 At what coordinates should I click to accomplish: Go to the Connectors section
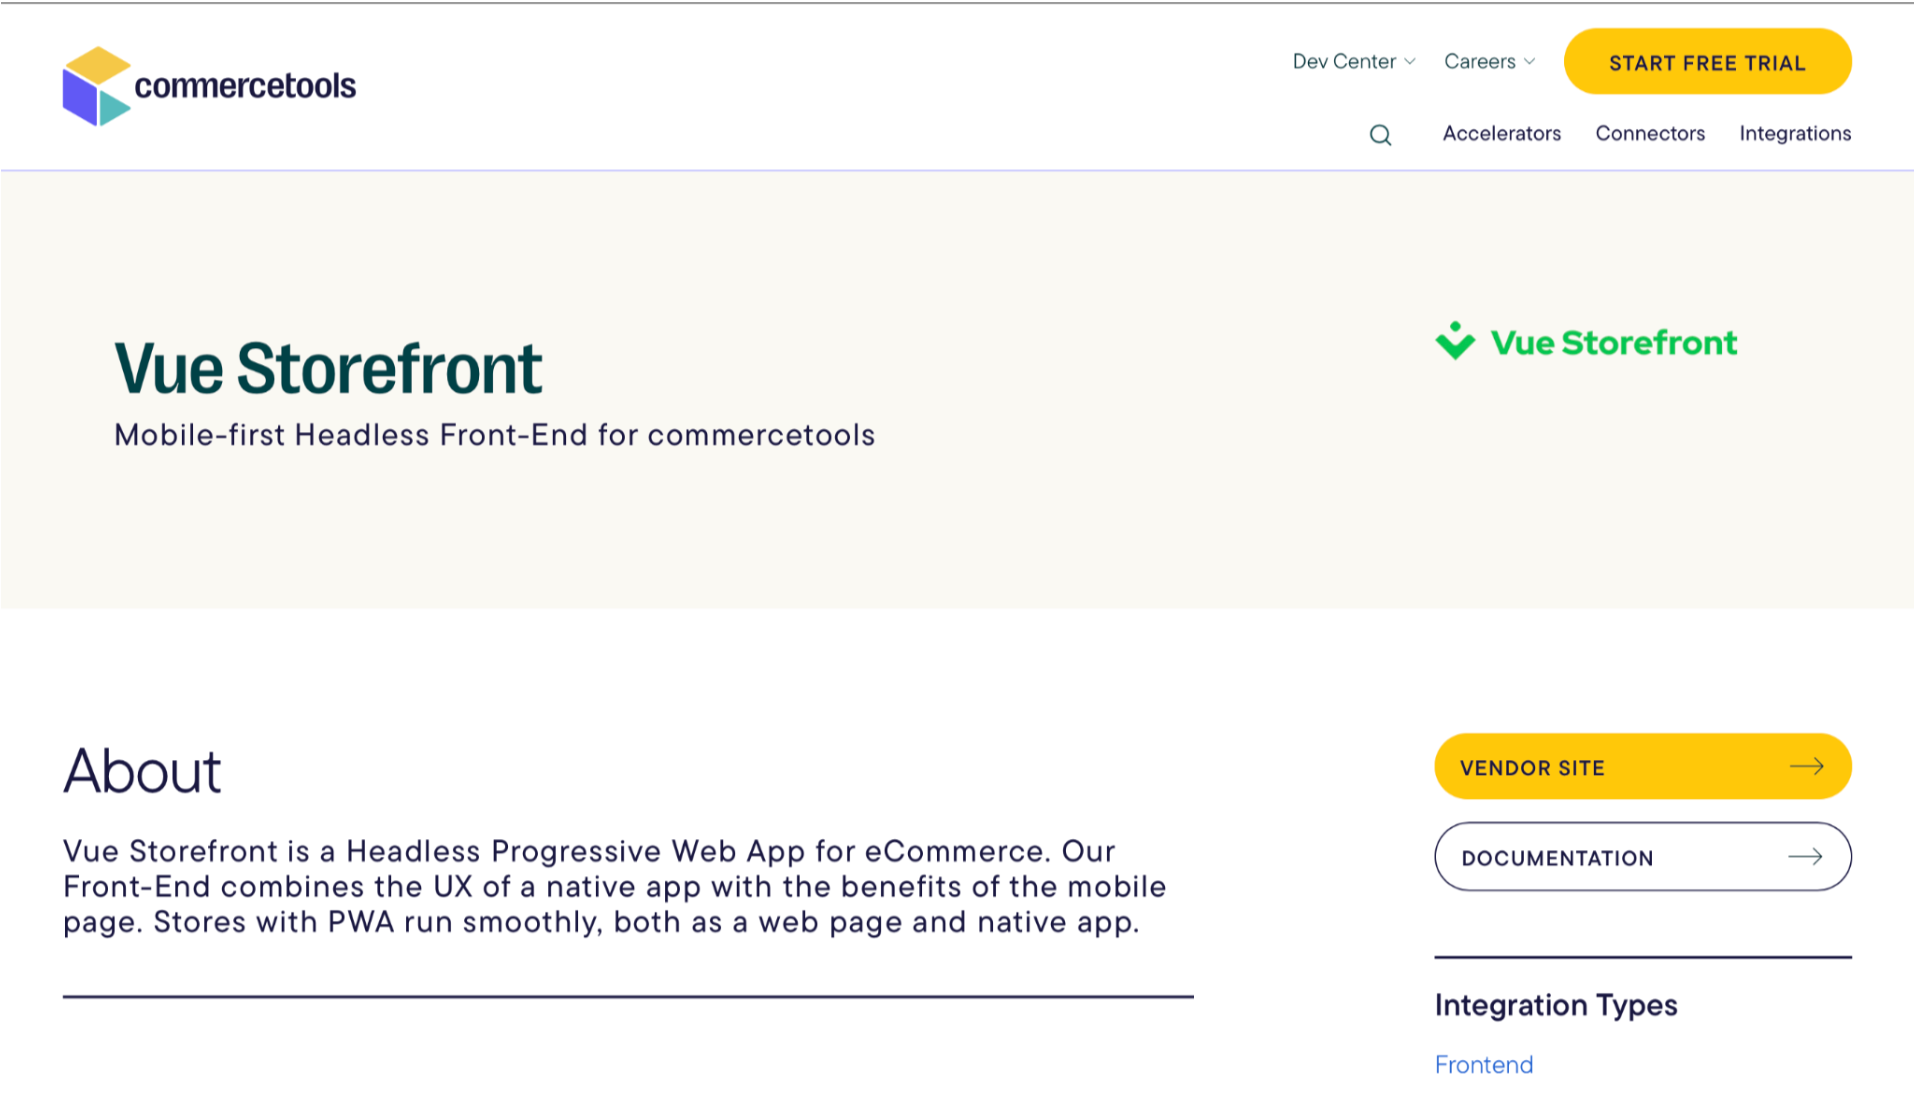tap(1650, 134)
